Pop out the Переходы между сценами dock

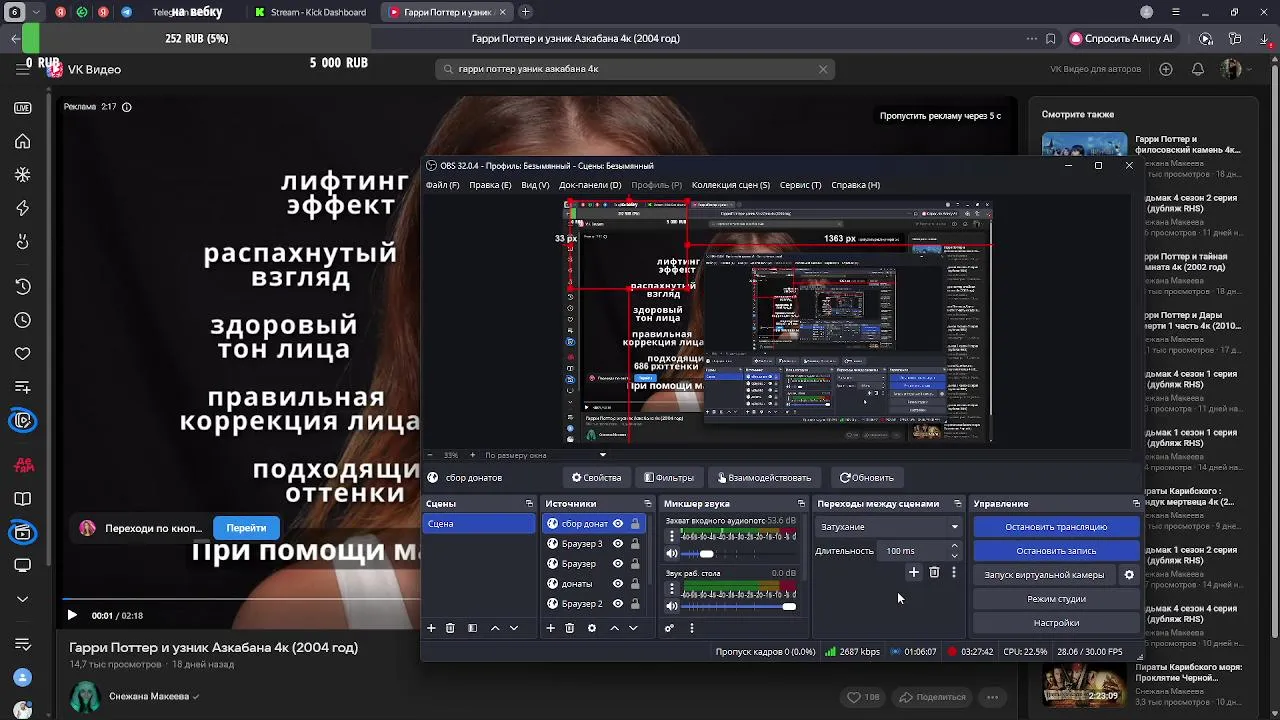[957, 504]
